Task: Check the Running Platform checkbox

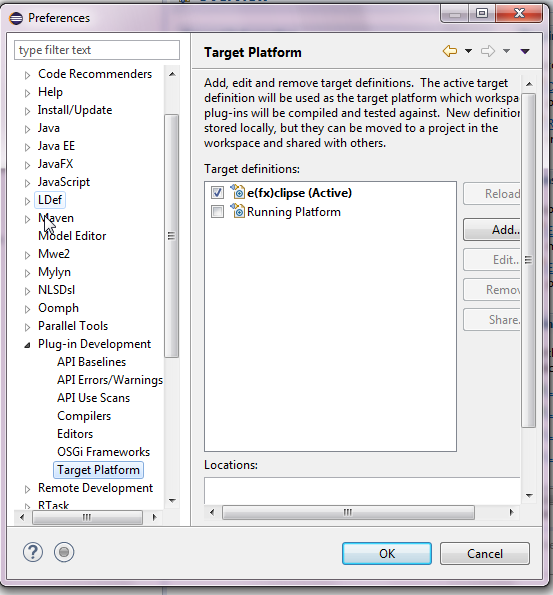Action: point(217,211)
